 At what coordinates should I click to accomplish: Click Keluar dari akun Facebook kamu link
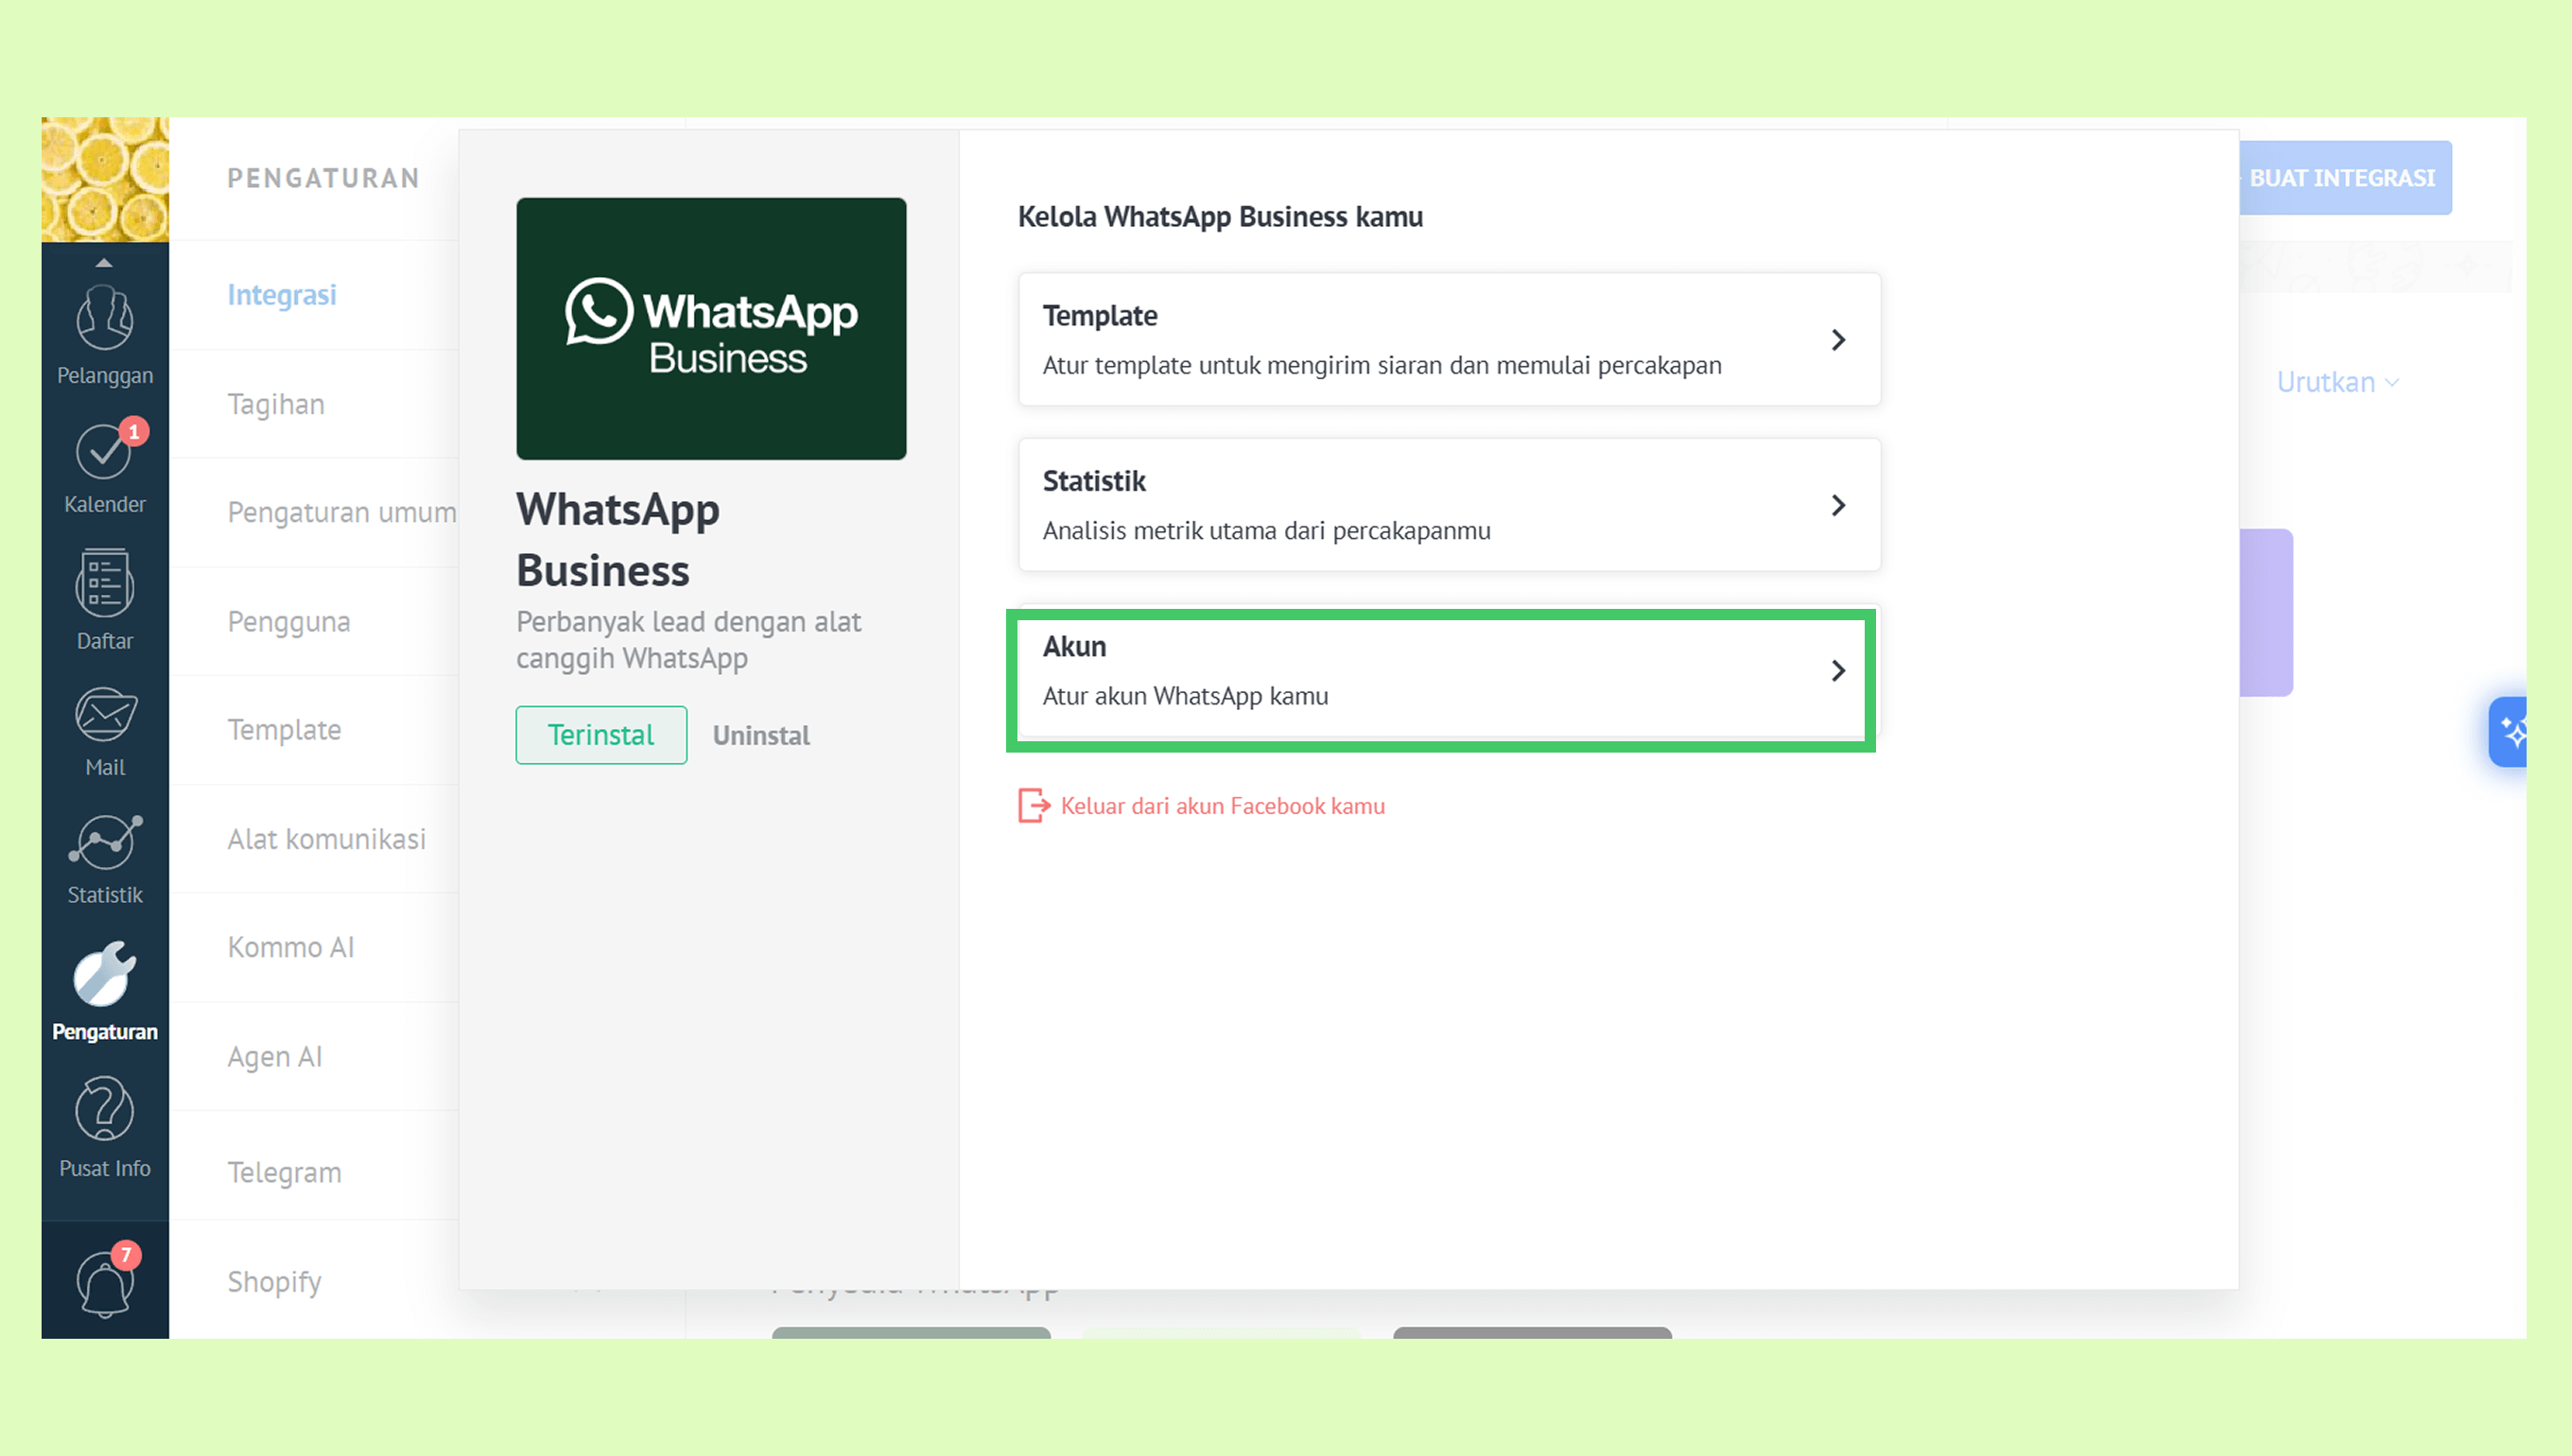point(1222,806)
